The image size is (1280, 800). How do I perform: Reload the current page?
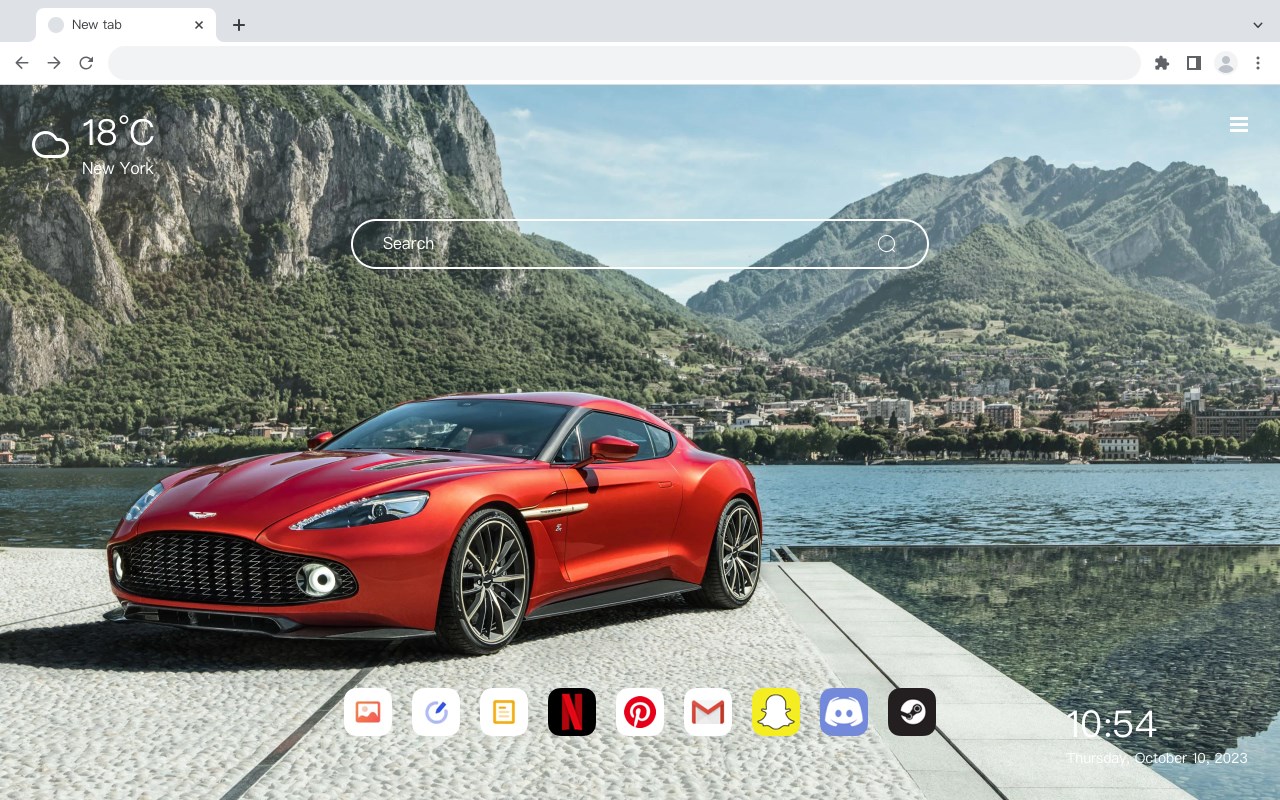click(x=86, y=63)
